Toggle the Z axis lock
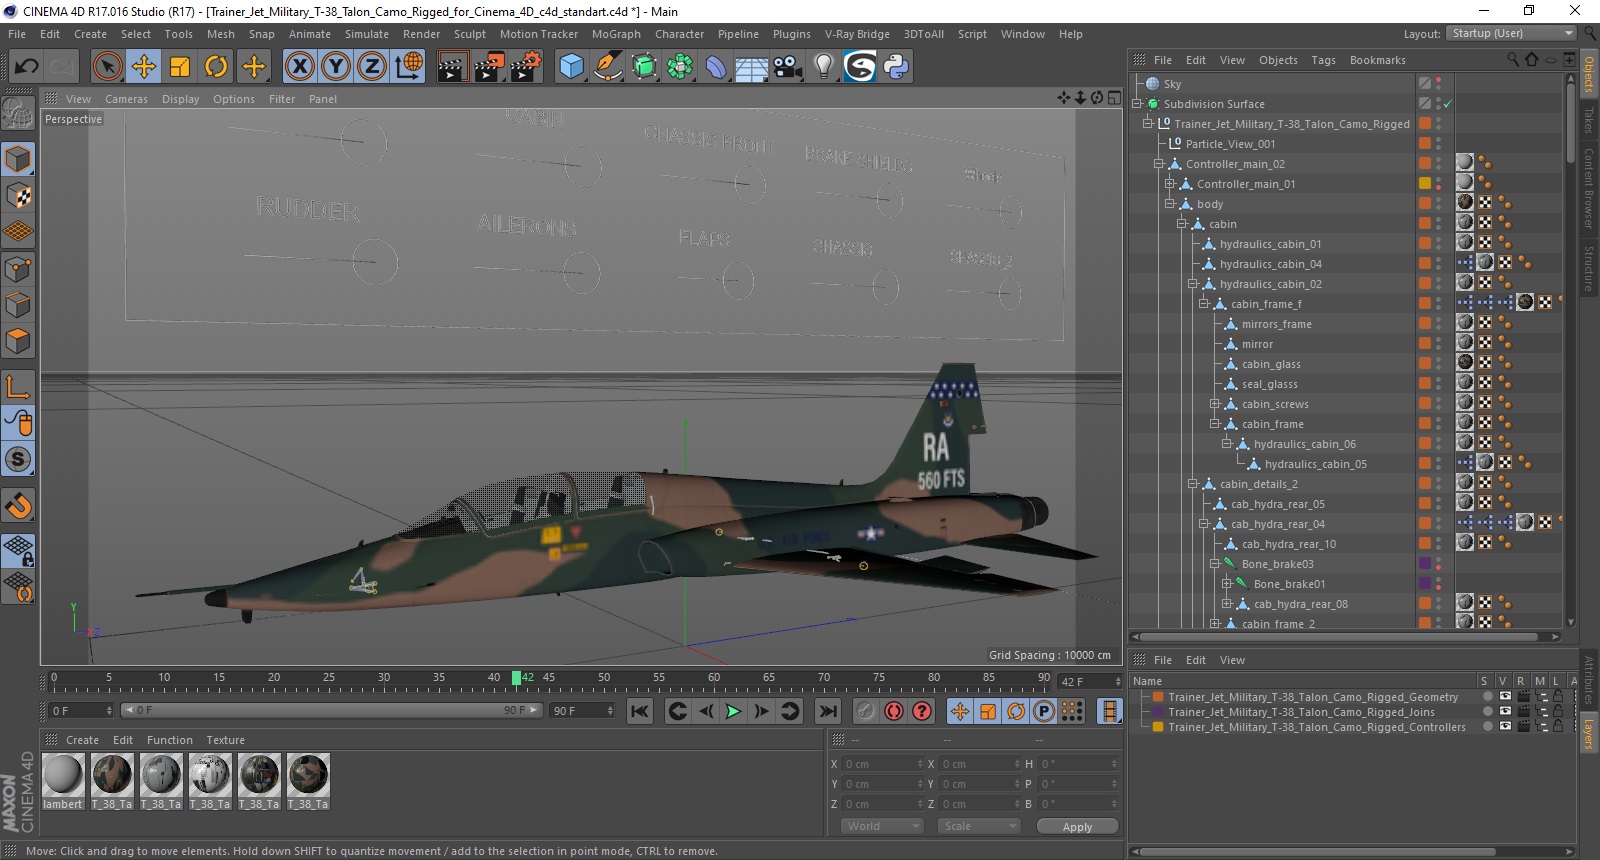Viewport: 1600px width, 860px height. 372,67
